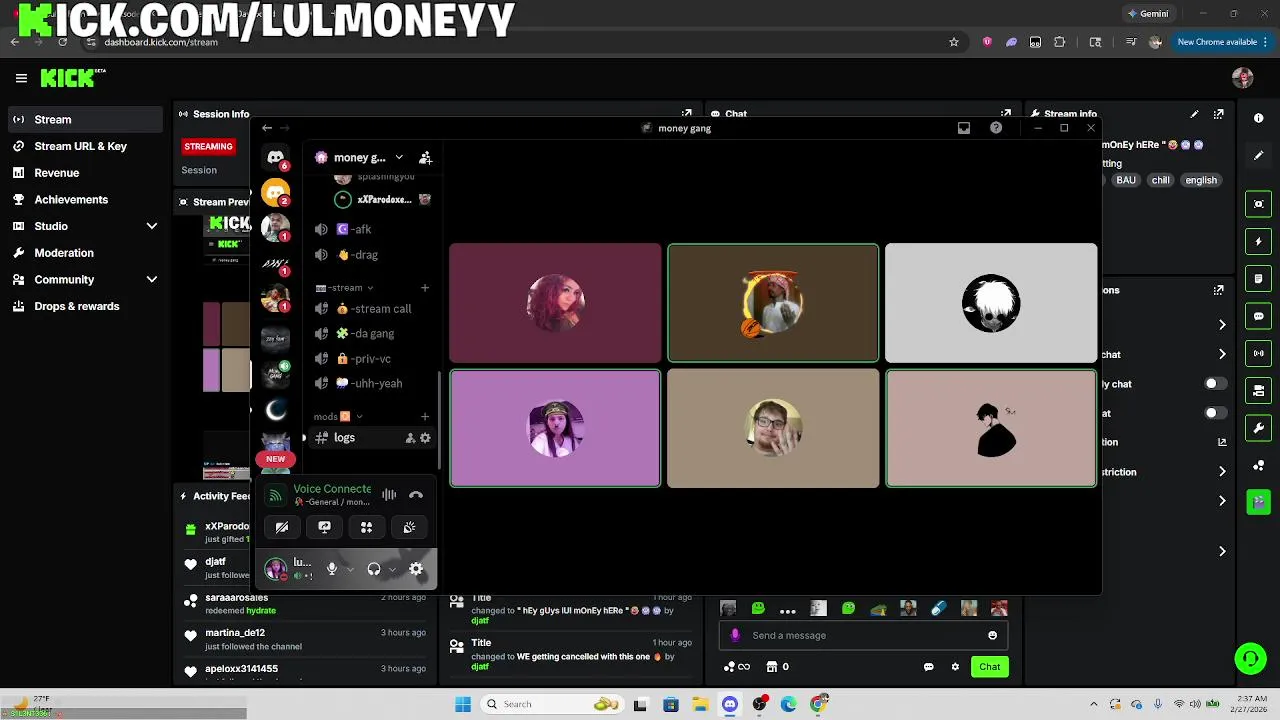1280x720 pixels.
Task: Toggle the 'ly chat' switch in Kick
Action: (x=1214, y=384)
